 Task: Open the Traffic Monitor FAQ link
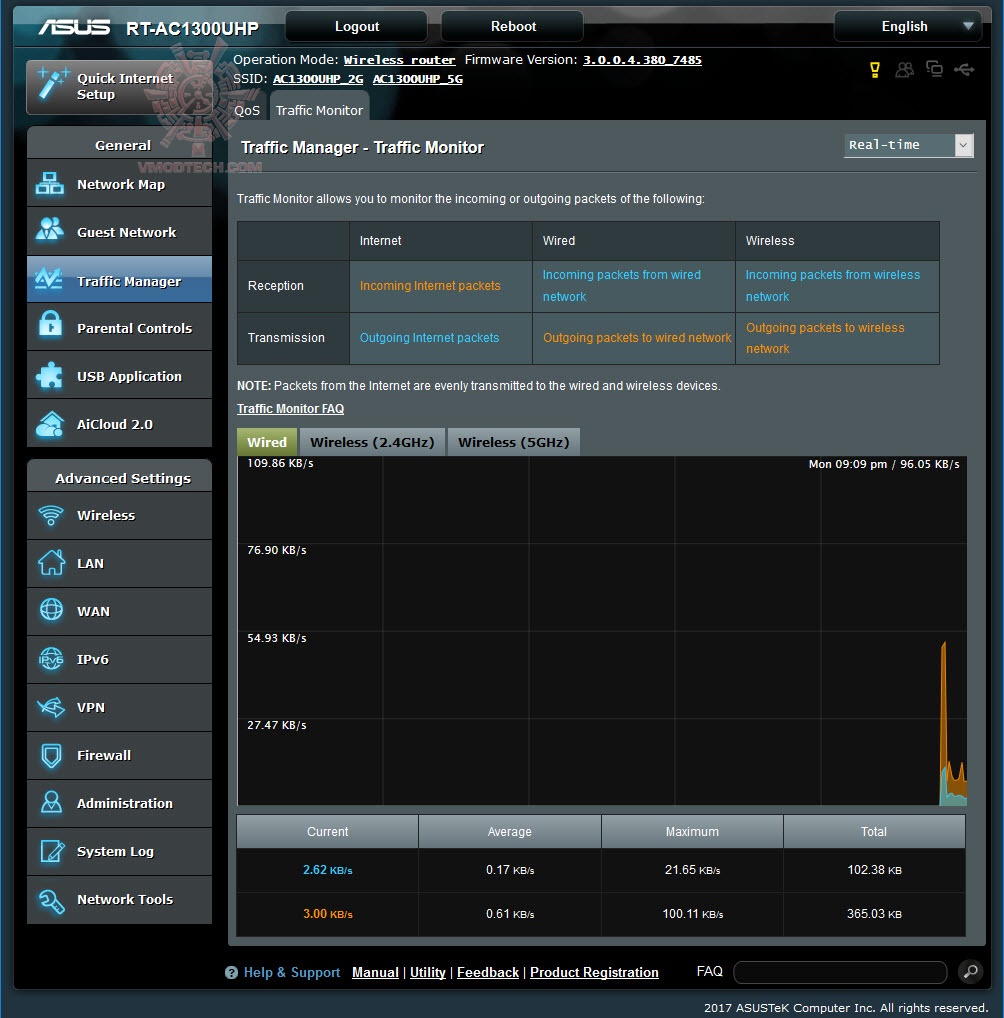(290, 408)
